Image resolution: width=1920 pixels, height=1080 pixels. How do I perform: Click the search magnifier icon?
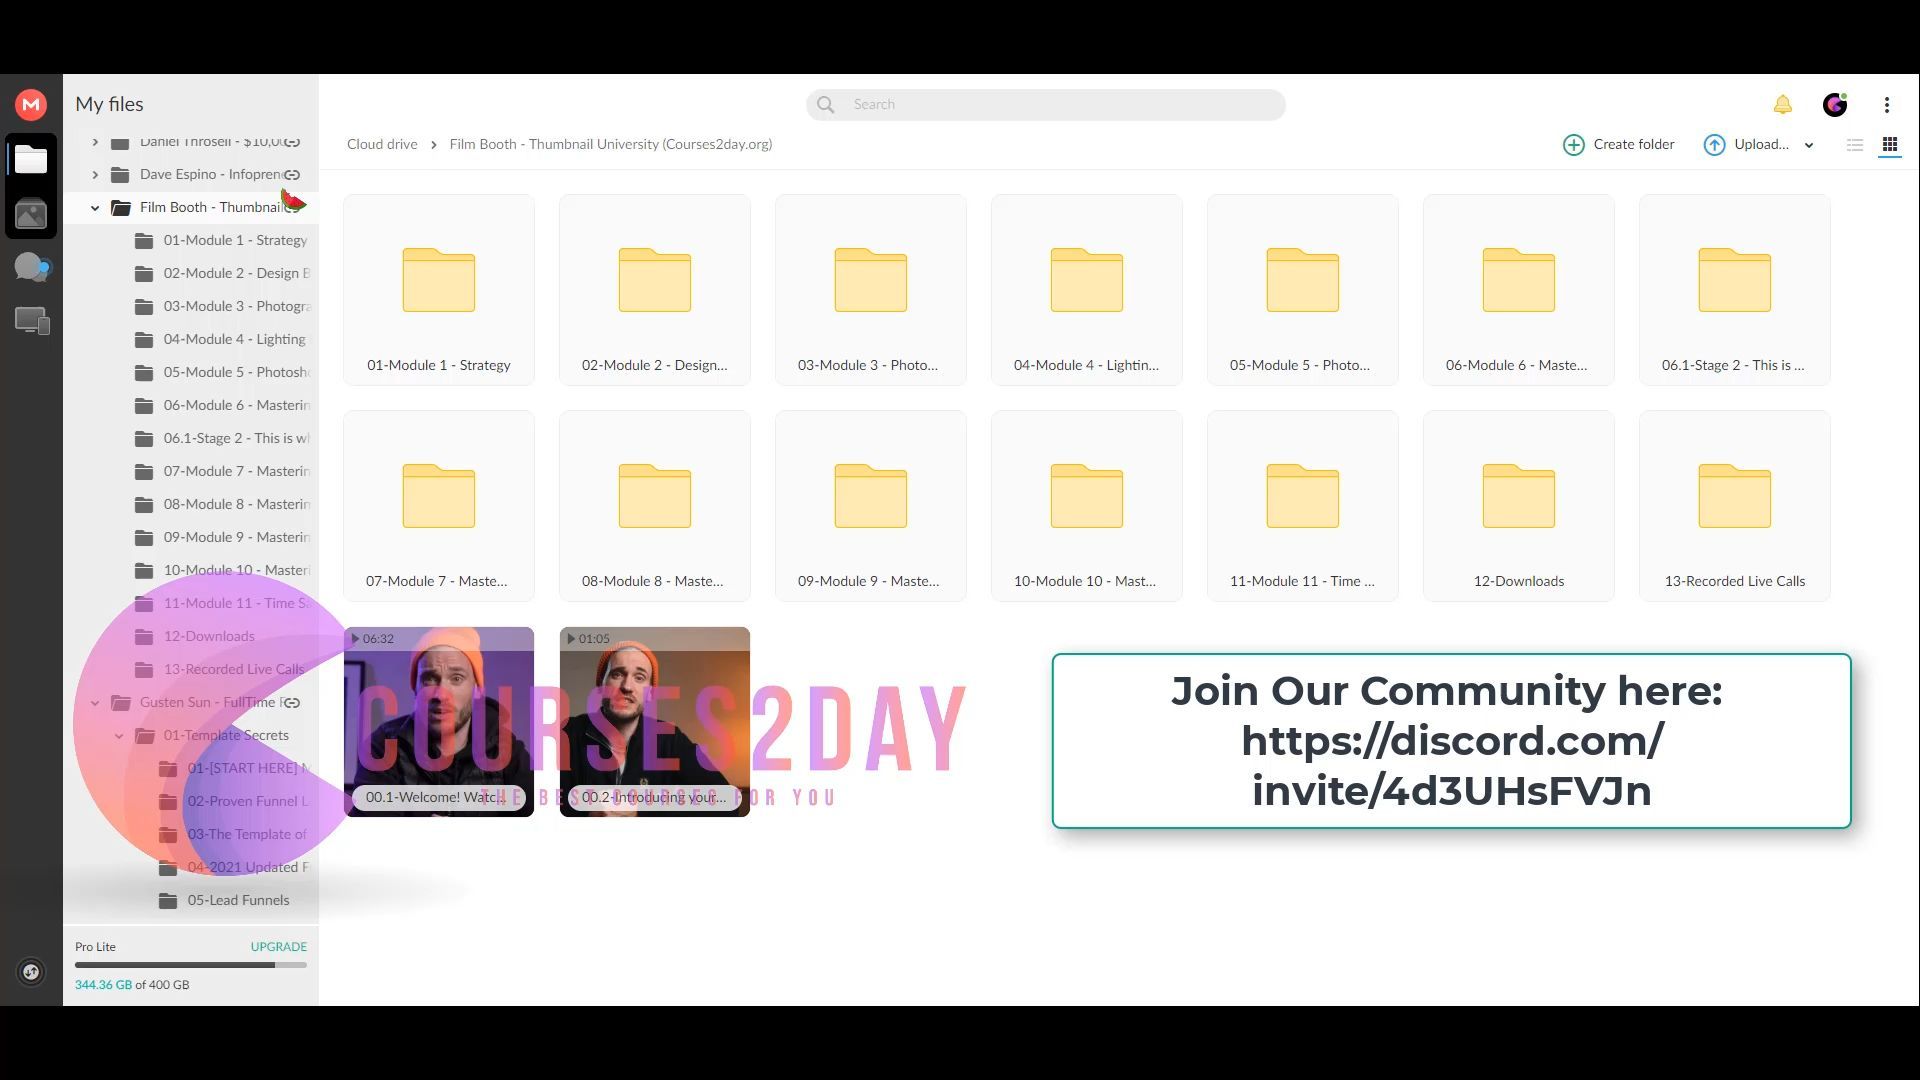[825, 105]
